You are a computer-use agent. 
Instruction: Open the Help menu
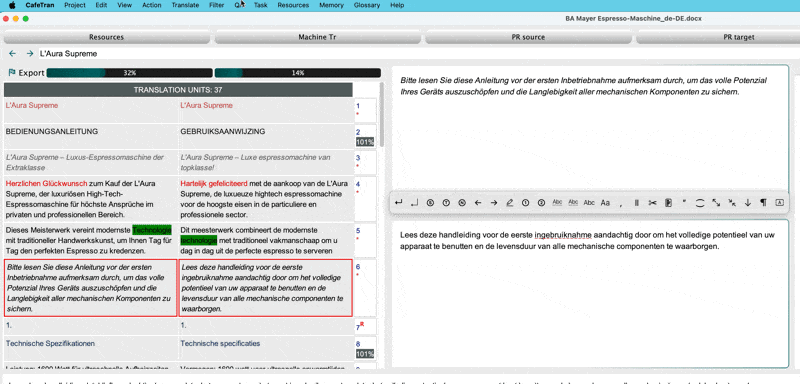(x=397, y=5)
